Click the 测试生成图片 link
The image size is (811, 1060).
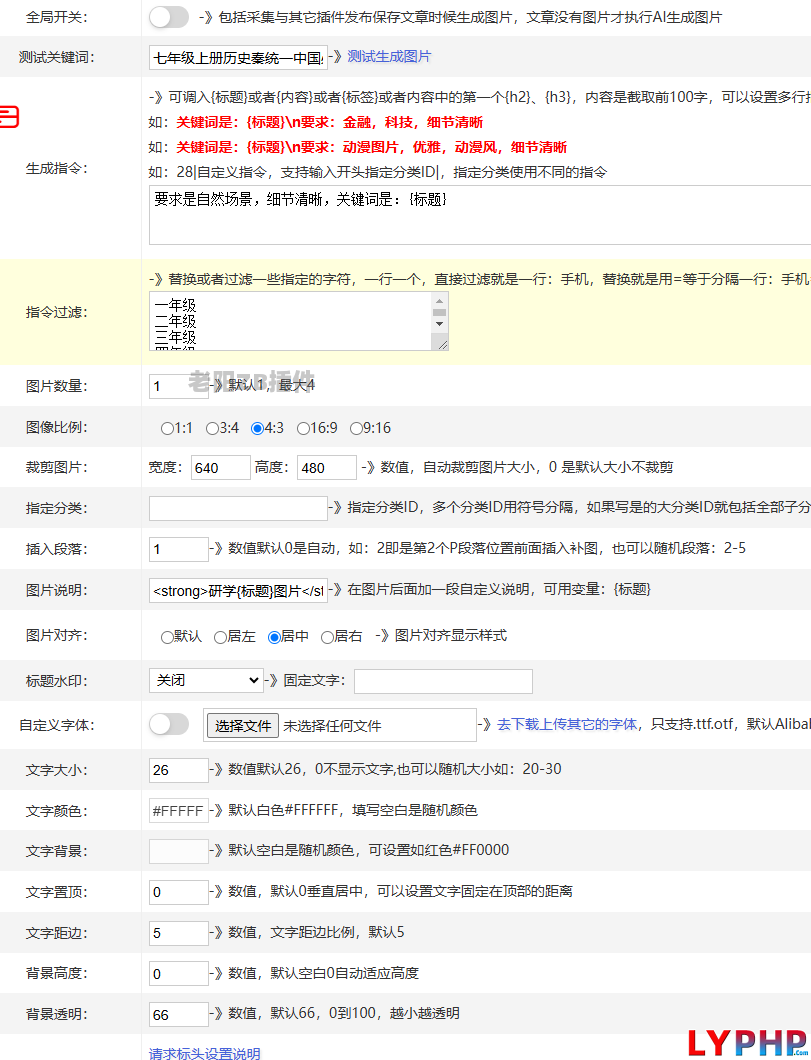pos(389,57)
